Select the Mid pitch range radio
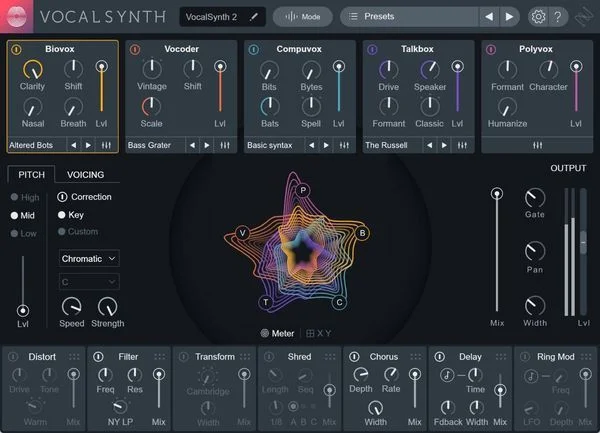Image resolution: width=600 pixels, height=433 pixels. pyautogui.click(x=14, y=215)
